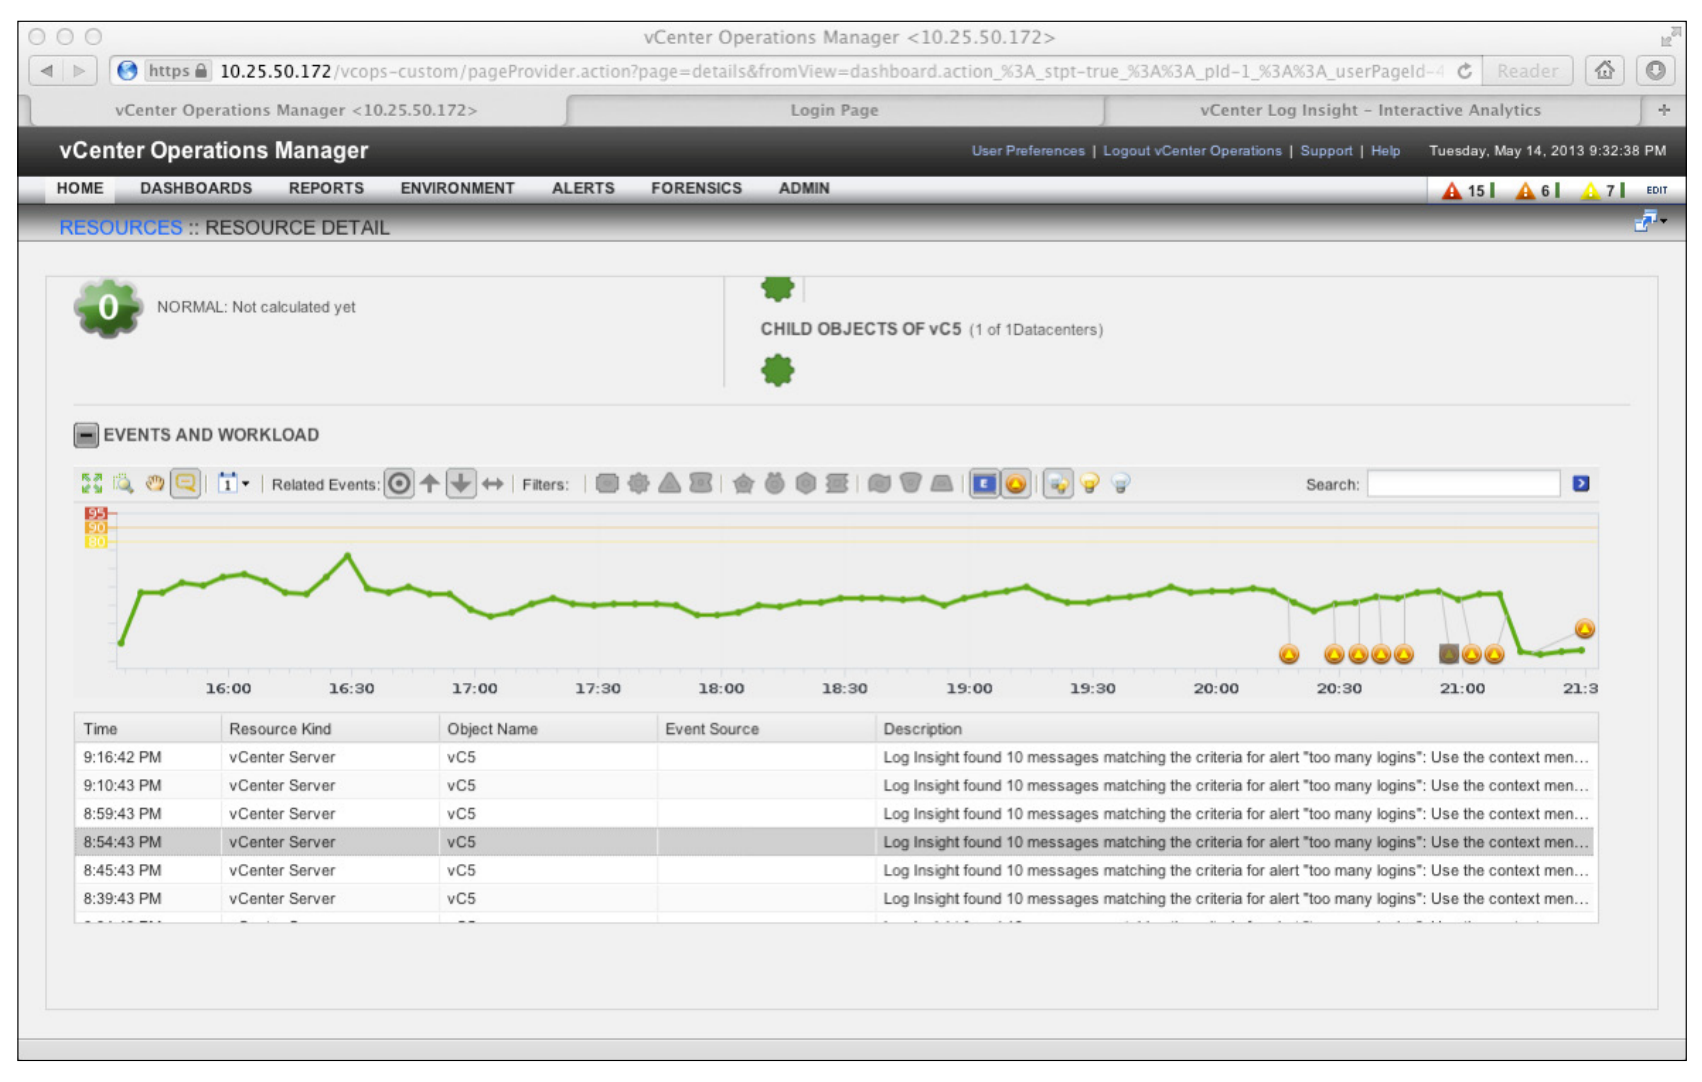Click in the event Search field

[1463, 484]
